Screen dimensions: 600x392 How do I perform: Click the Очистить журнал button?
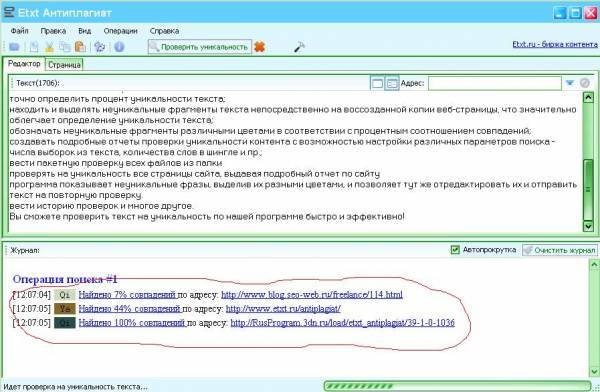point(560,250)
